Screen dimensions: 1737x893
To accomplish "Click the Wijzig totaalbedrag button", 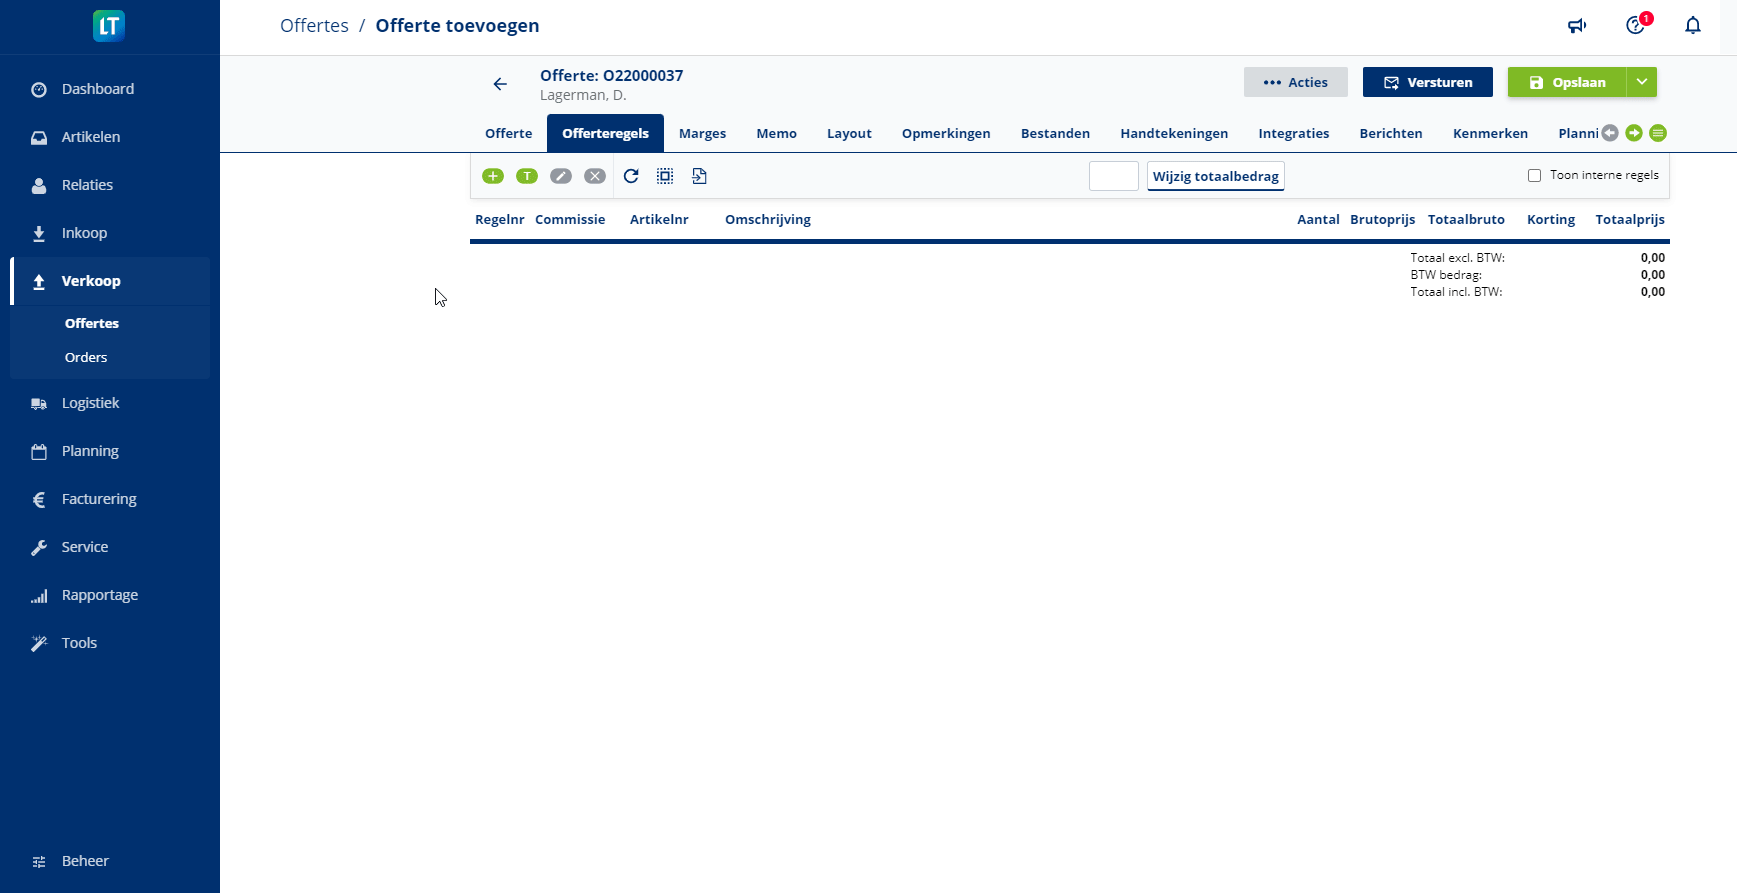I will (x=1215, y=176).
